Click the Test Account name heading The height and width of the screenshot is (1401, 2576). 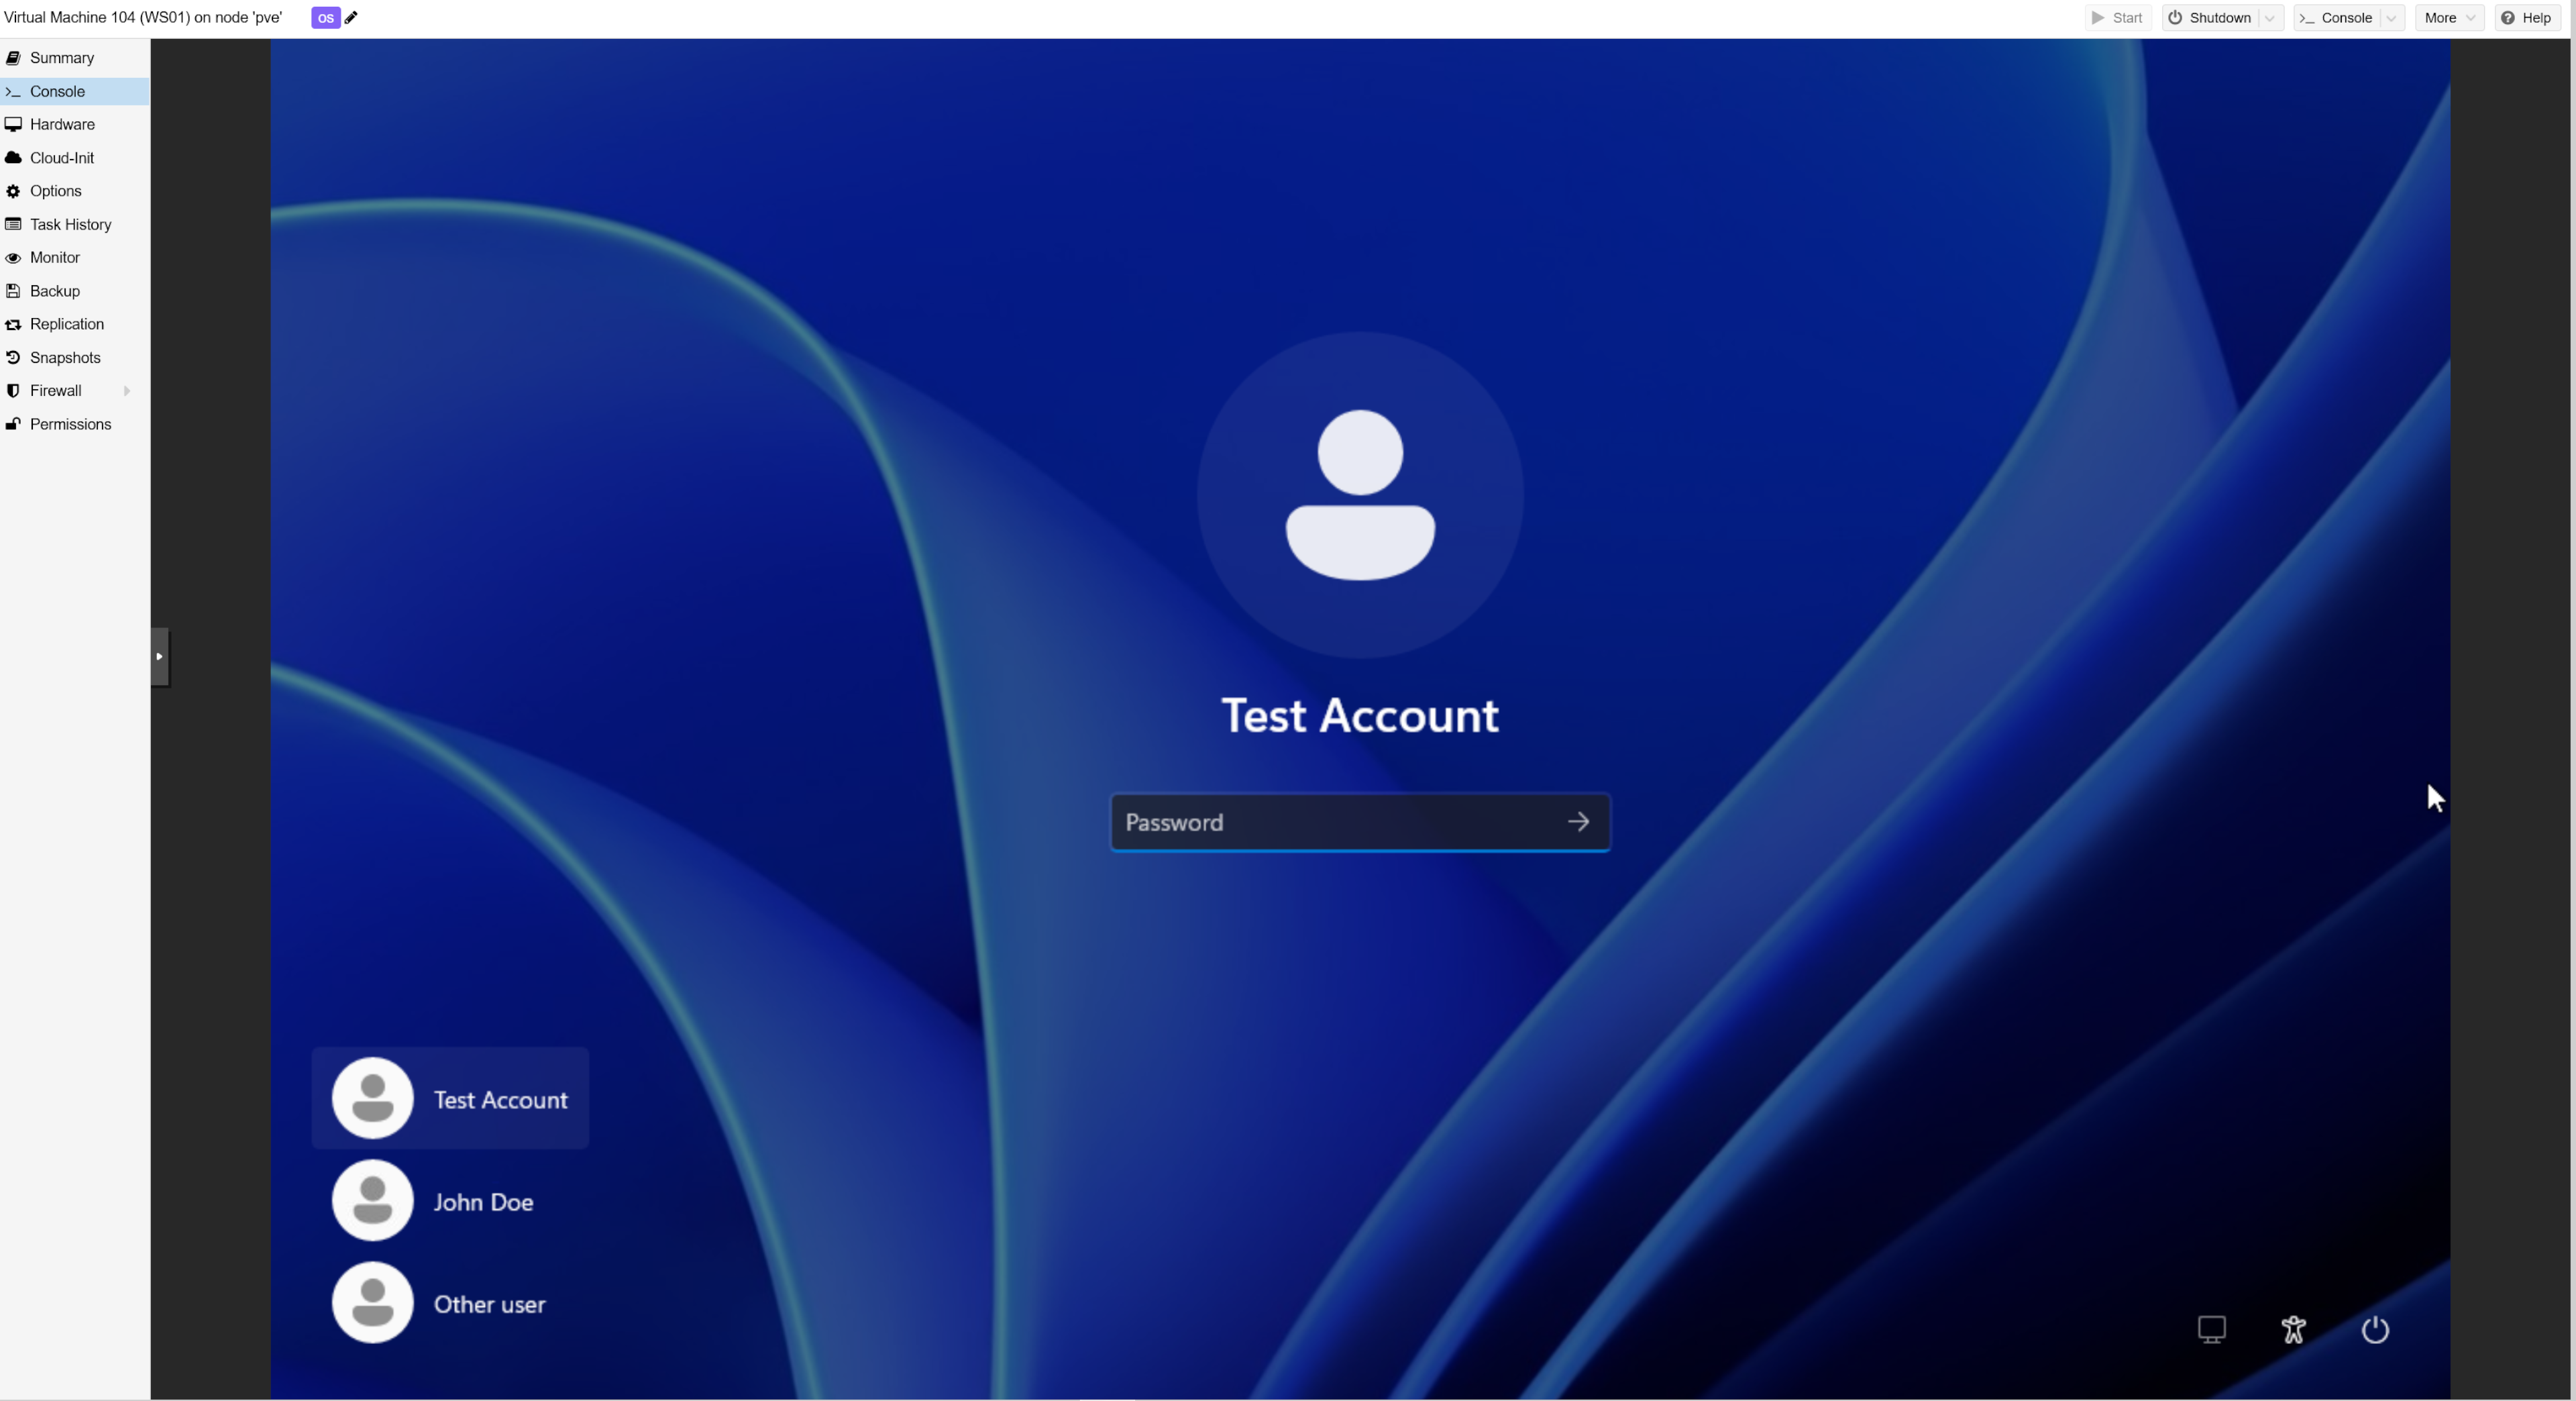click(x=1360, y=716)
